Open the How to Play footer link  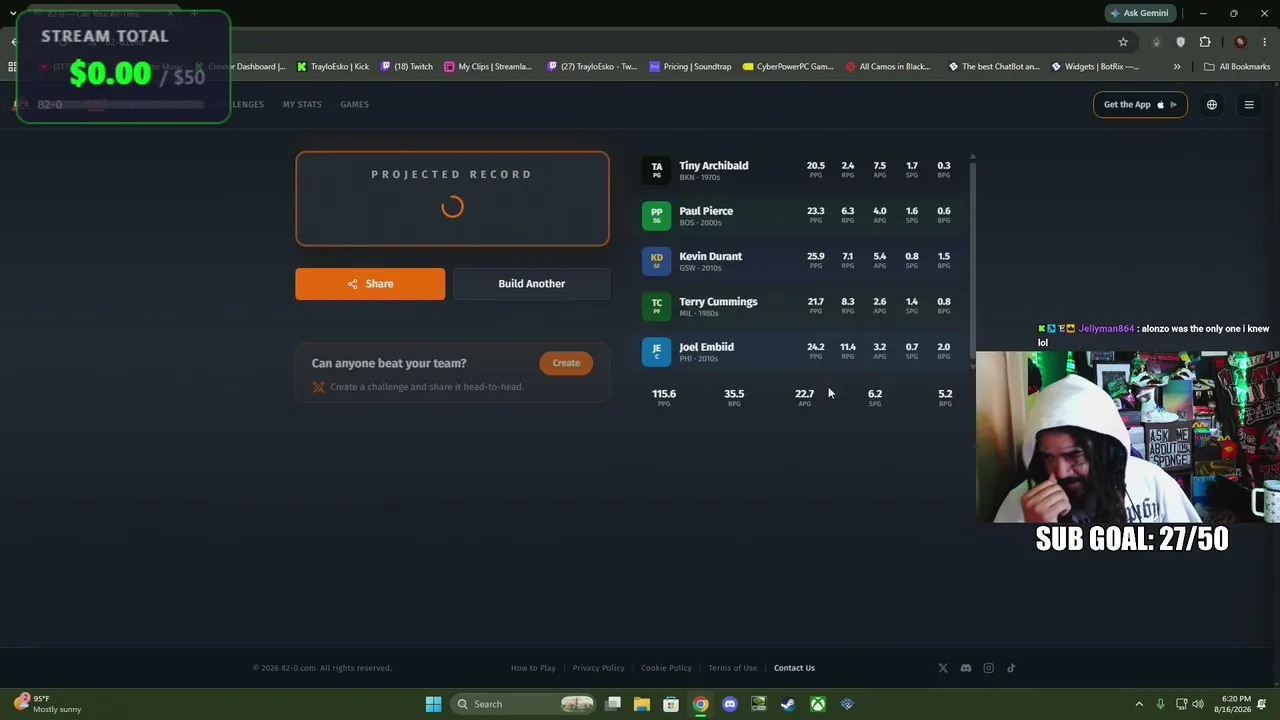[533, 668]
